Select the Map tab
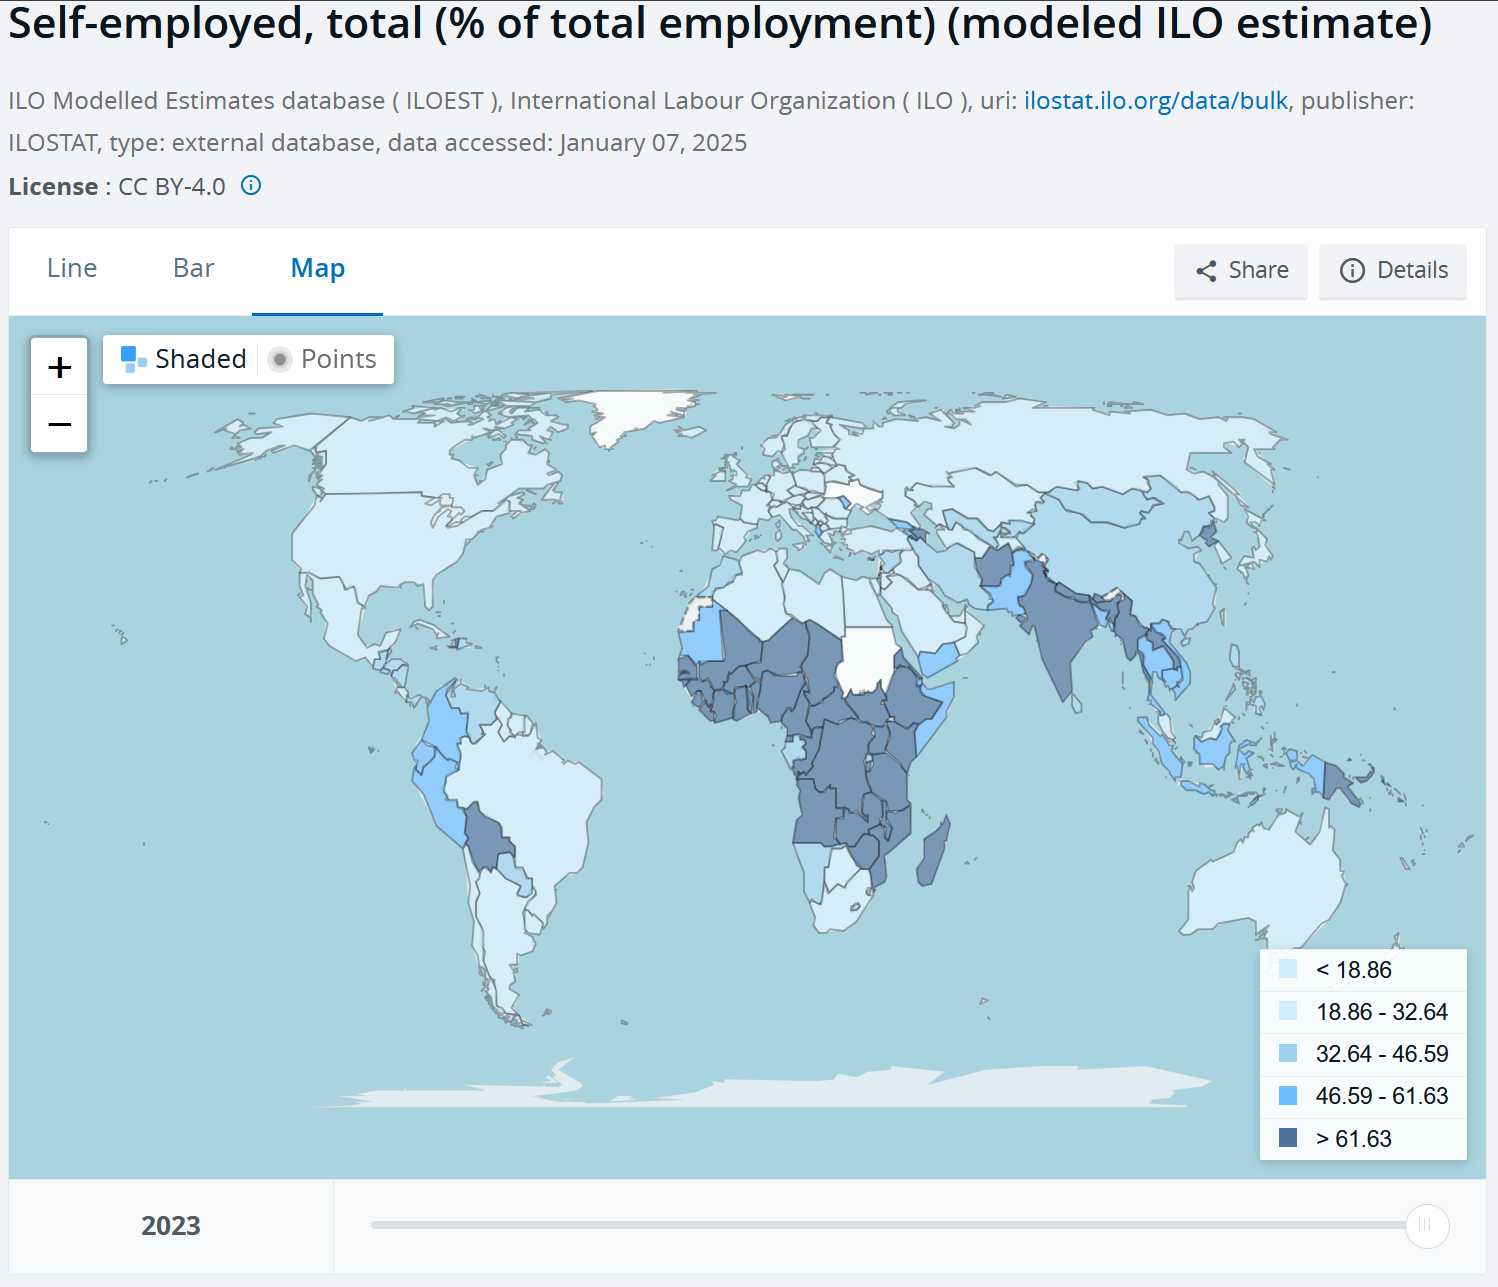1498x1287 pixels. coord(318,269)
